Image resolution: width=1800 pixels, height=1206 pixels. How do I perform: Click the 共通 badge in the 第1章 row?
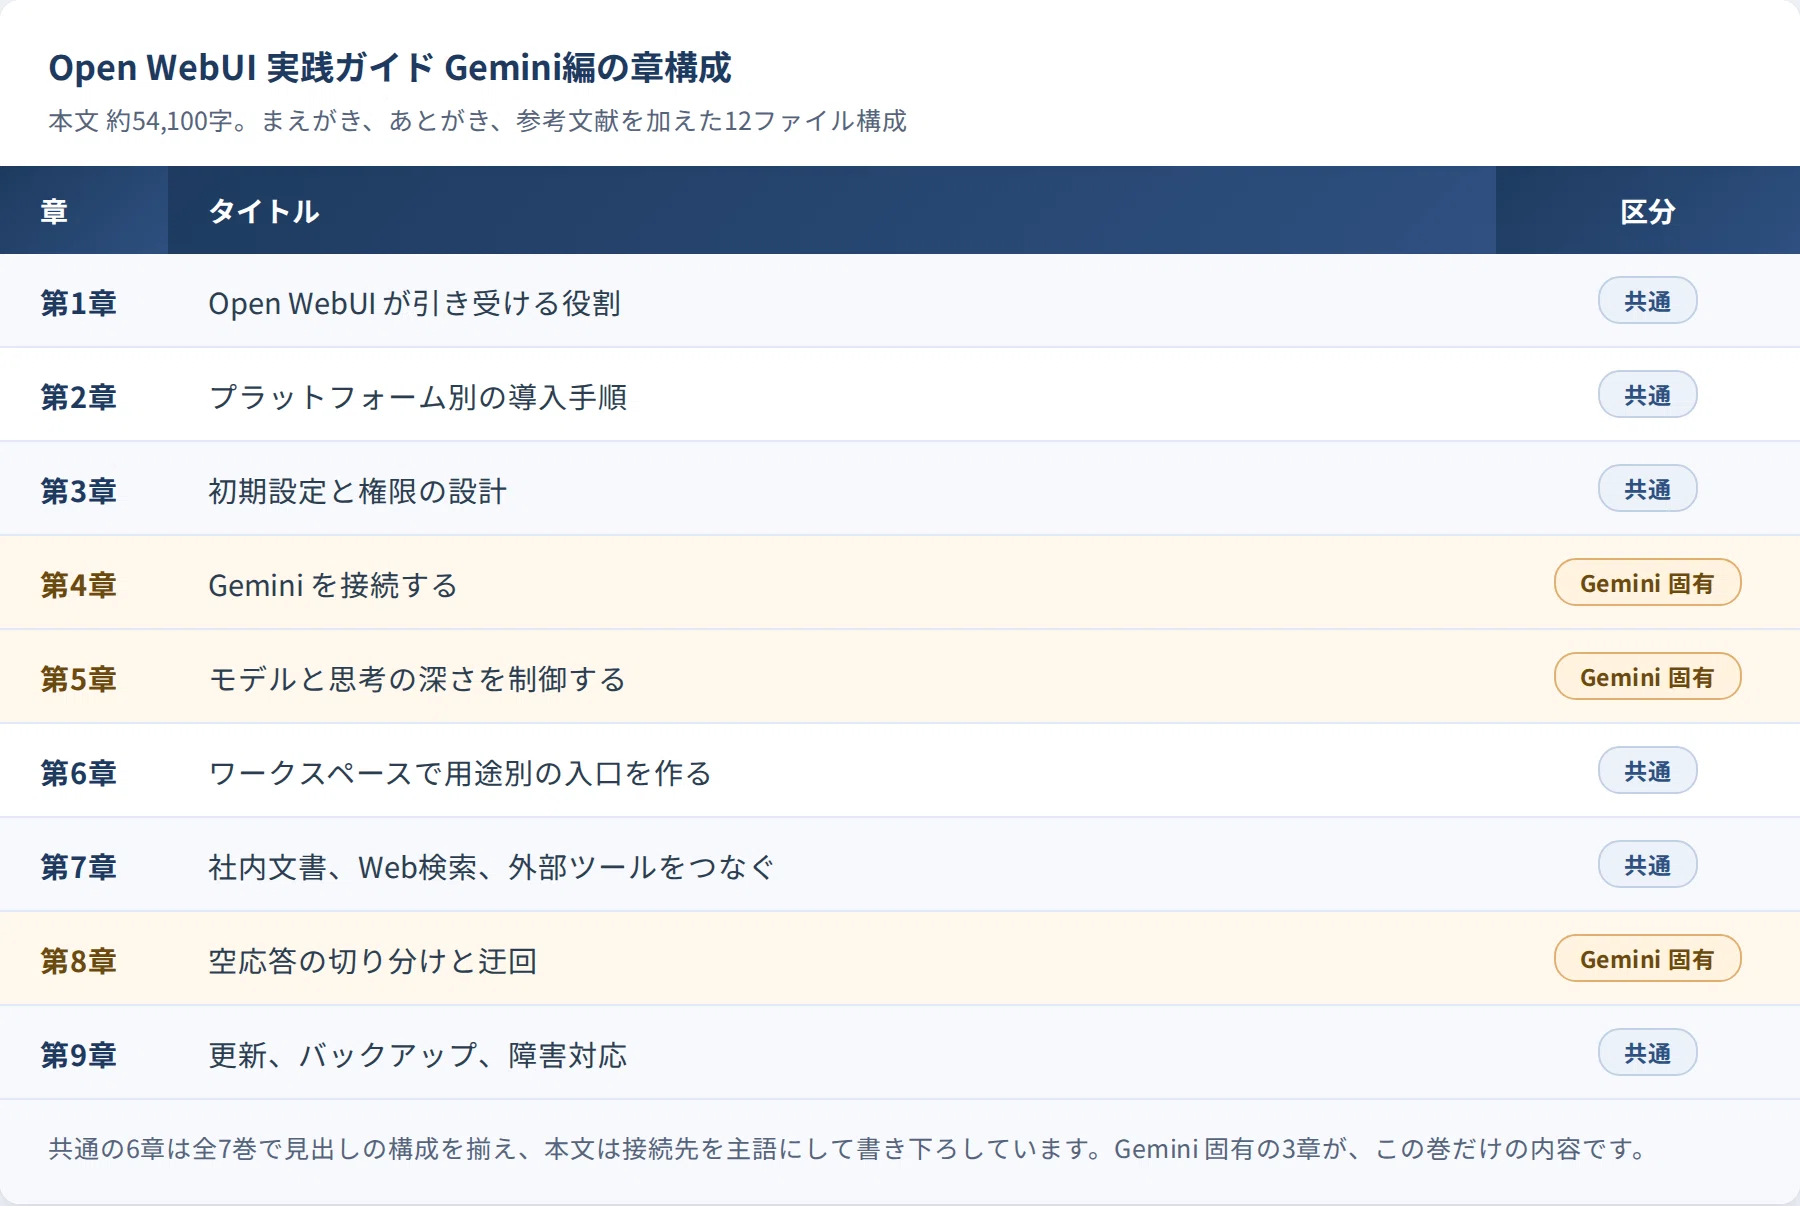pos(1648,300)
